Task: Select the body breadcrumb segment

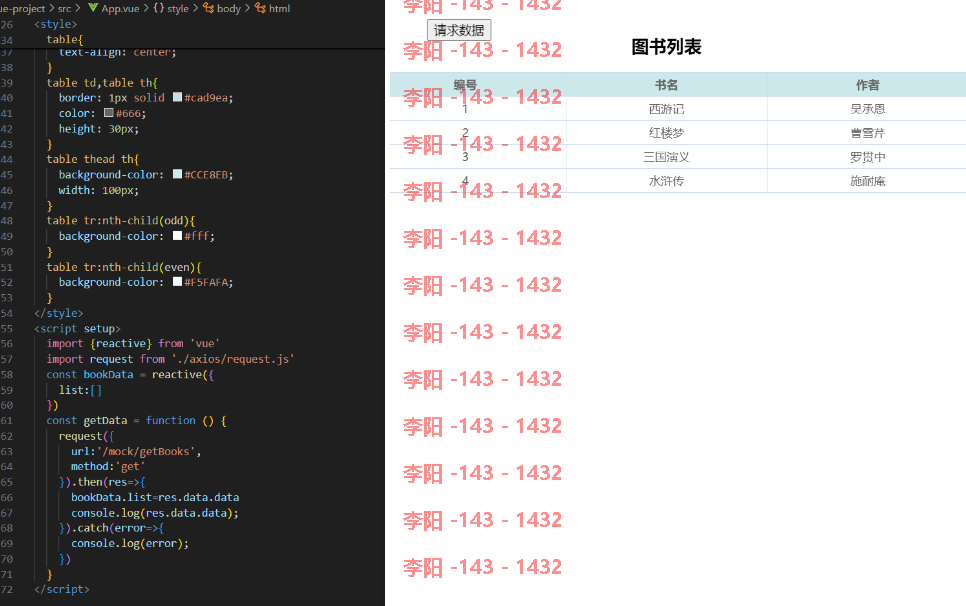Action: [x=229, y=9]
